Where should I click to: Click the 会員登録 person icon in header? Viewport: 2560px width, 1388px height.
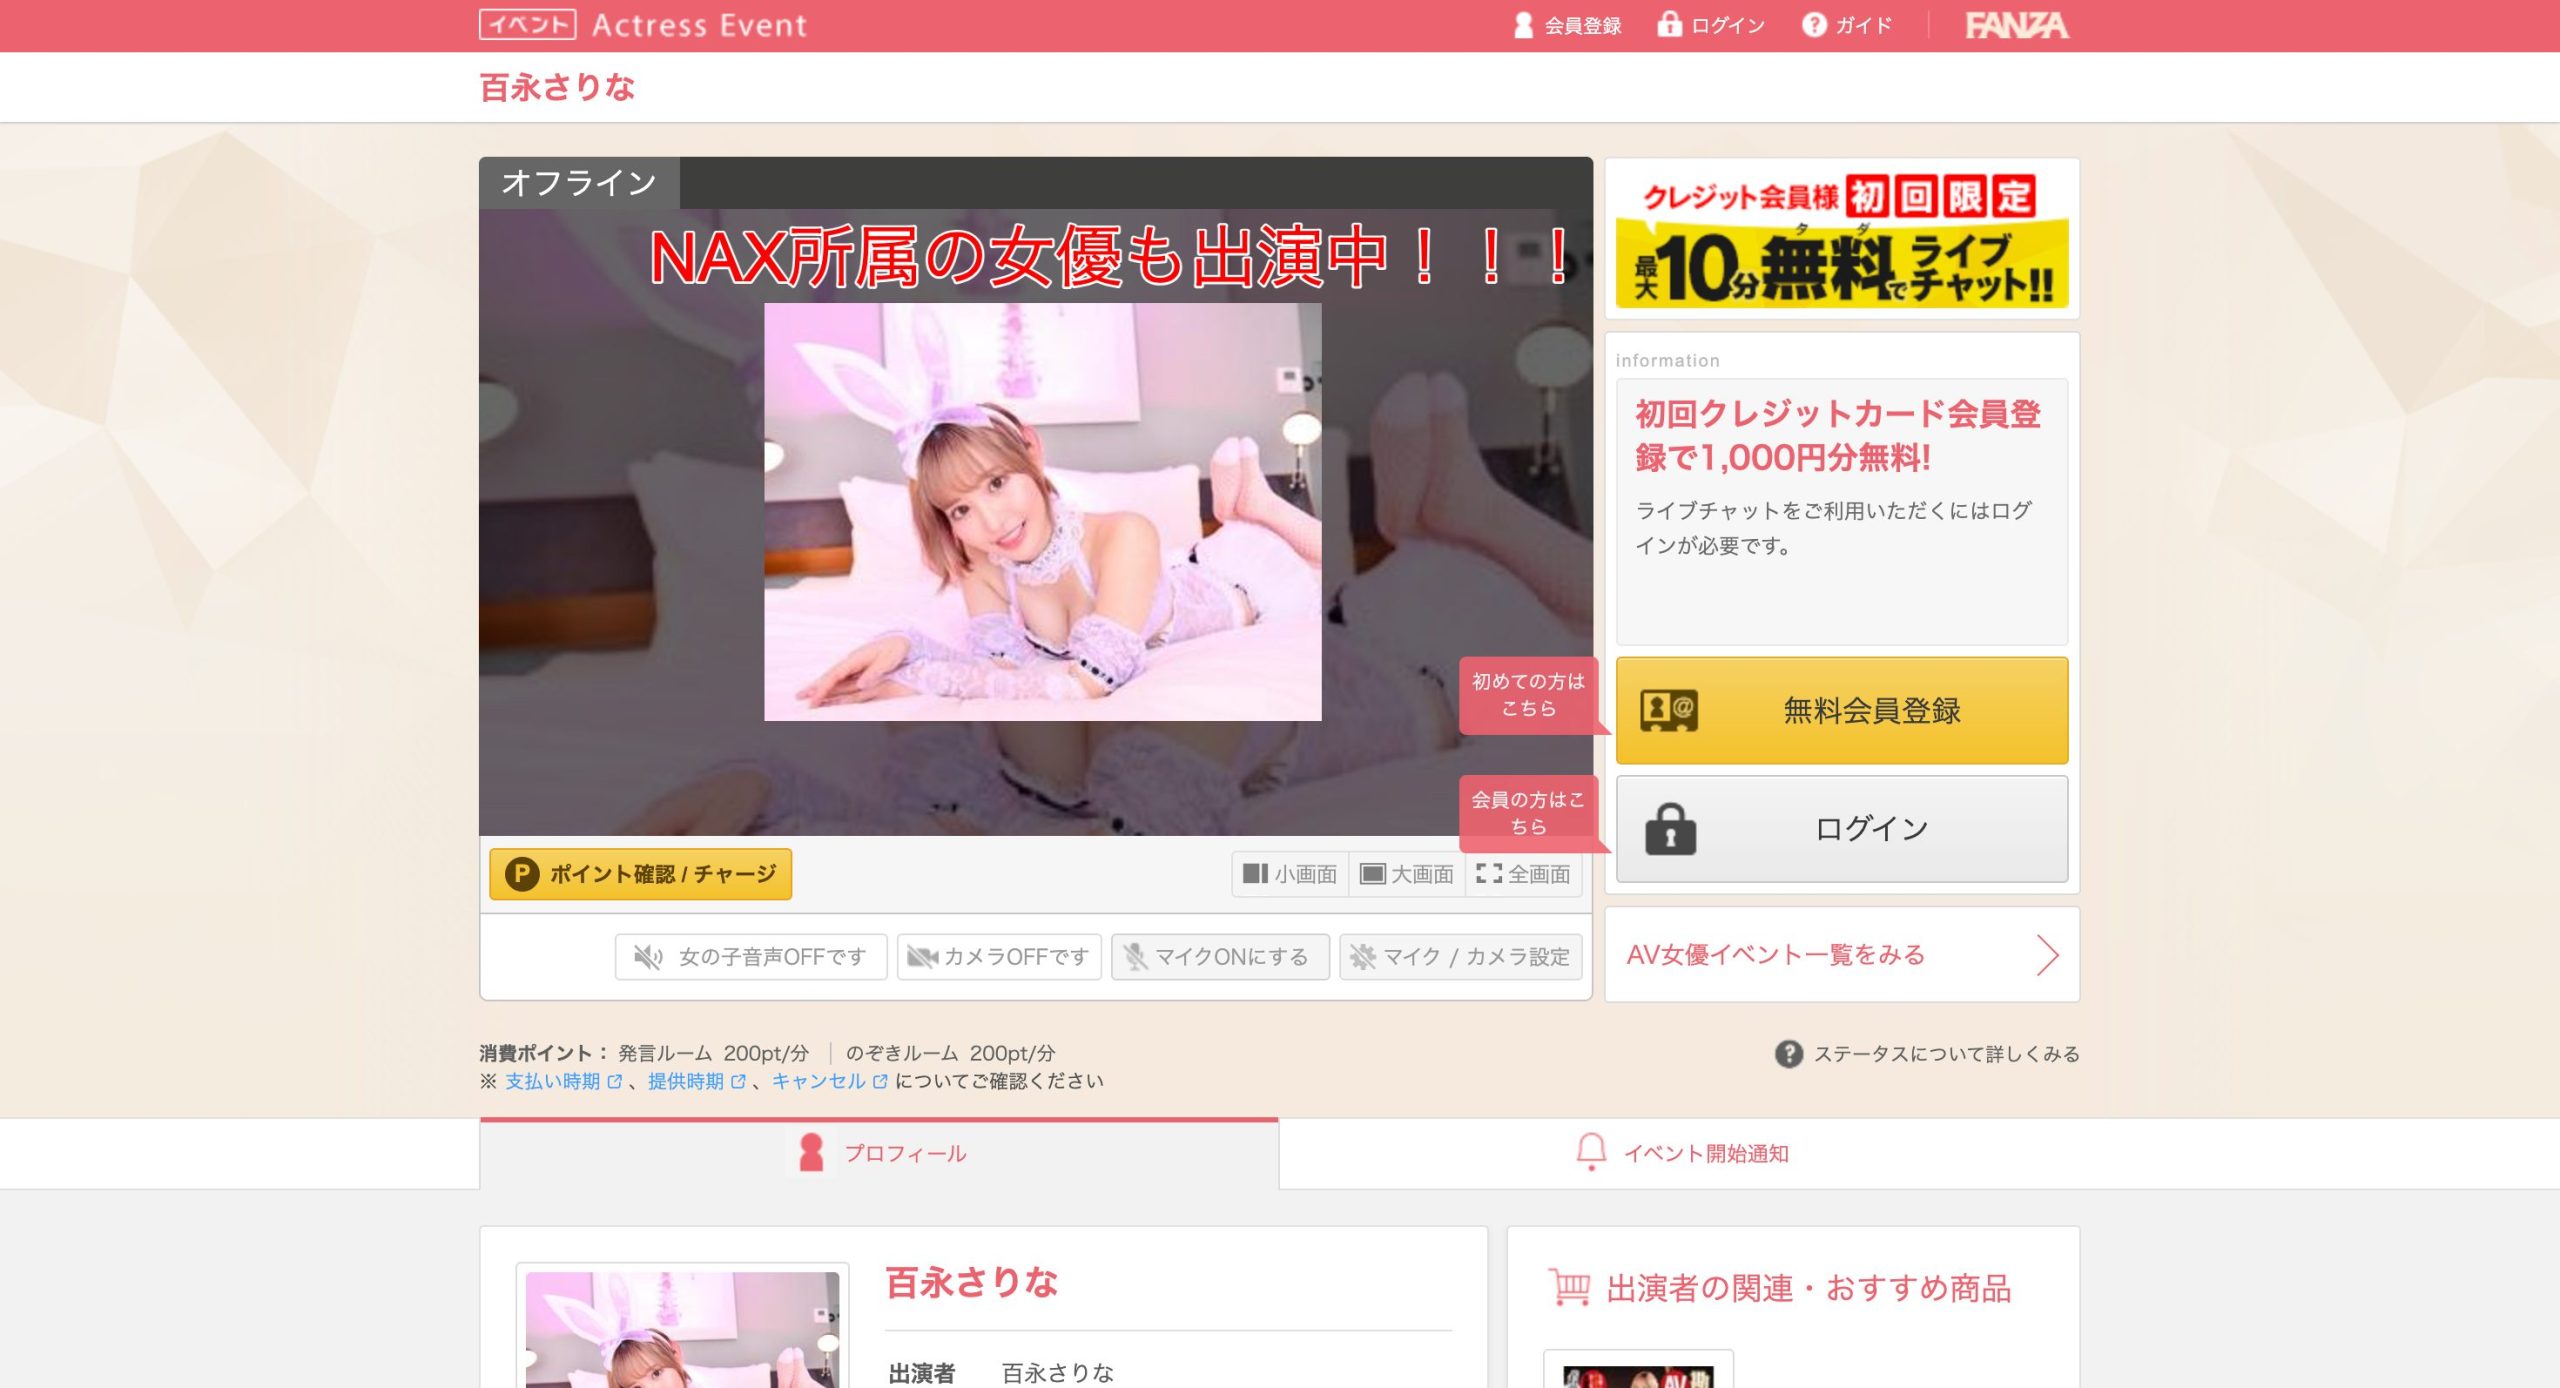[x=1521, y=24]
